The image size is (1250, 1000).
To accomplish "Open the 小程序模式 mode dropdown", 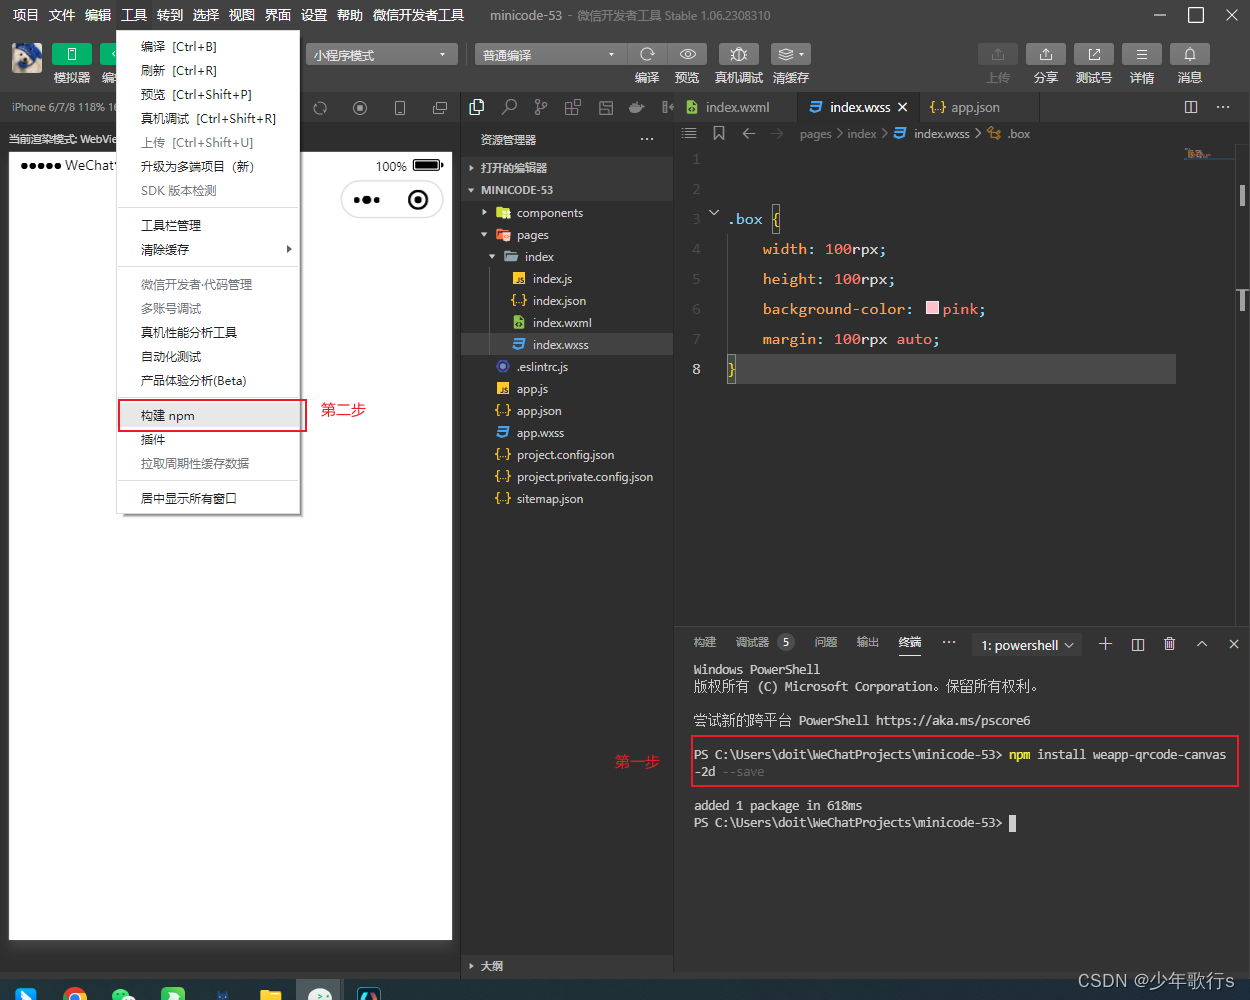I will pos(382,54).
